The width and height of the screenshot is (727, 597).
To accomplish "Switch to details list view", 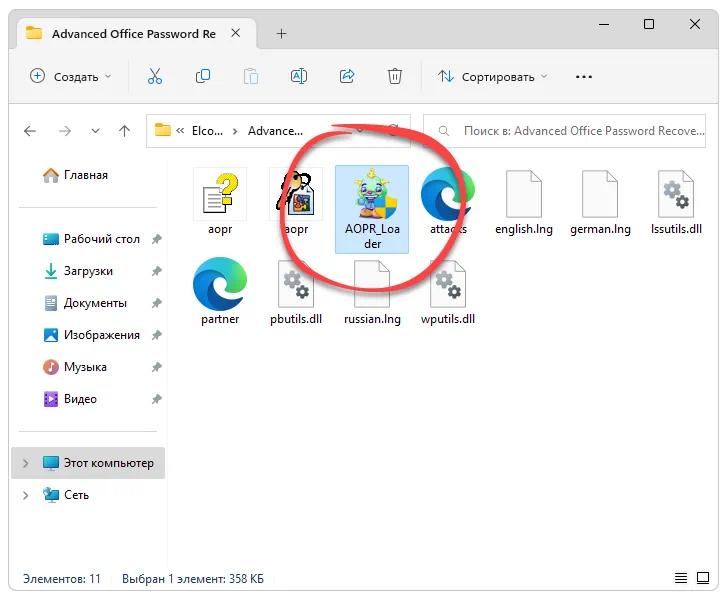I will coord(681,578).
